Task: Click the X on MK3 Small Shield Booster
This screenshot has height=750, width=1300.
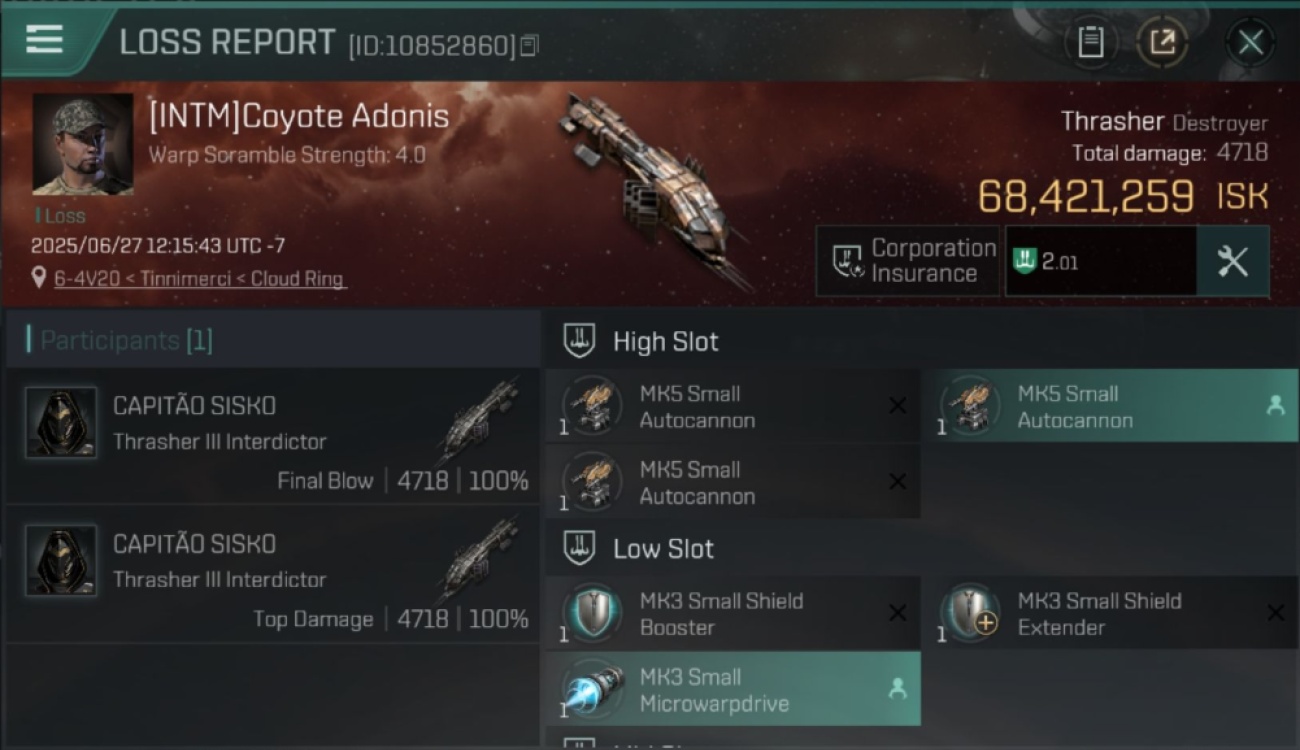Action: coord(898,613)
